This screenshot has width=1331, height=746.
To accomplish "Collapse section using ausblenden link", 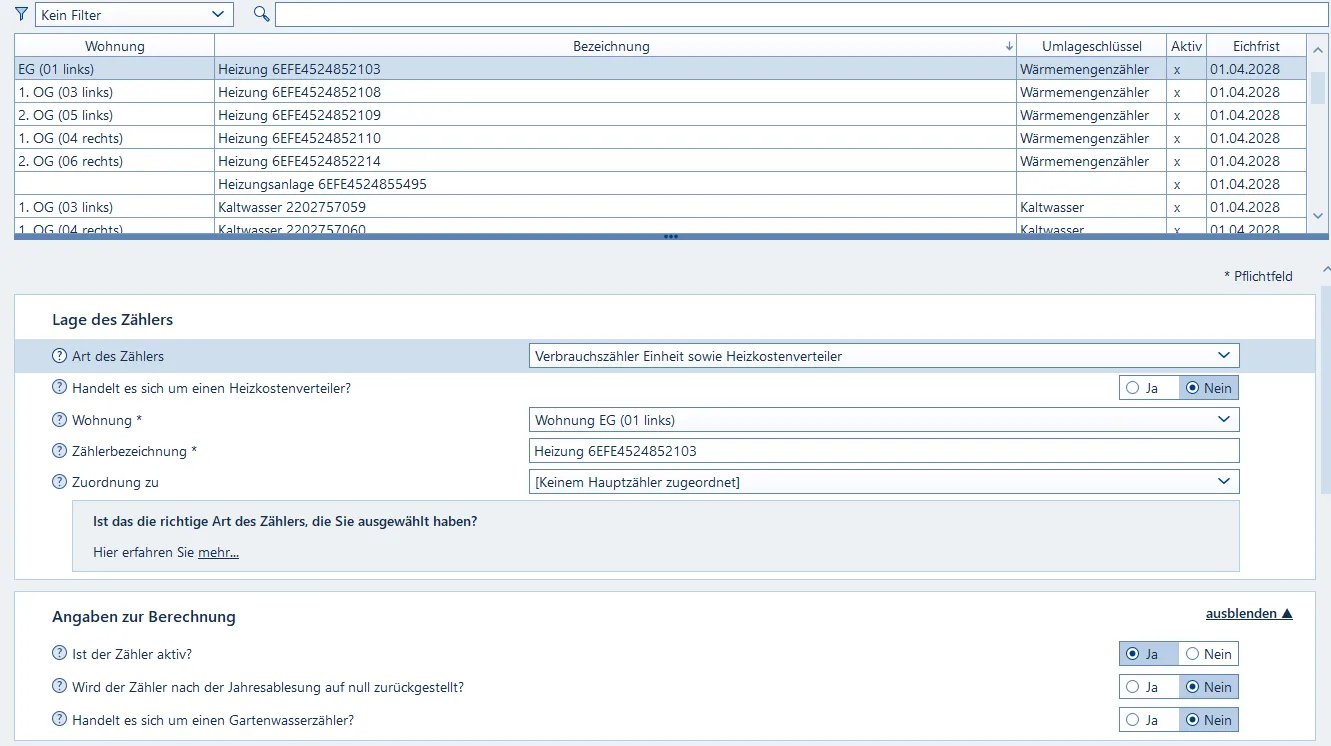I will [x=1248, y=613].
